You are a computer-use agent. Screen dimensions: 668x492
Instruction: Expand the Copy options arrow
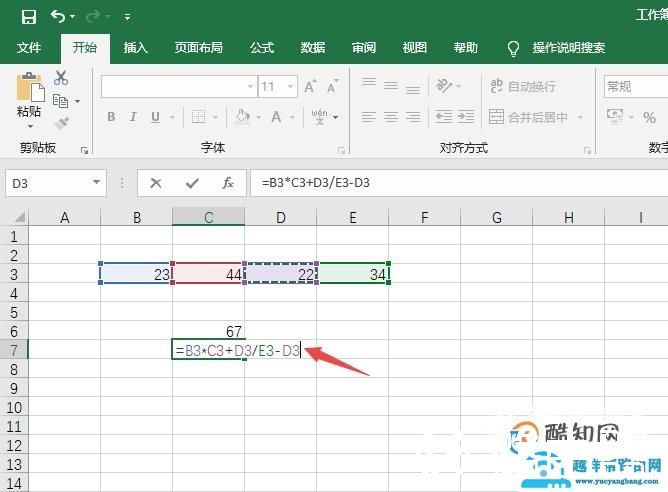coord(78,101)
